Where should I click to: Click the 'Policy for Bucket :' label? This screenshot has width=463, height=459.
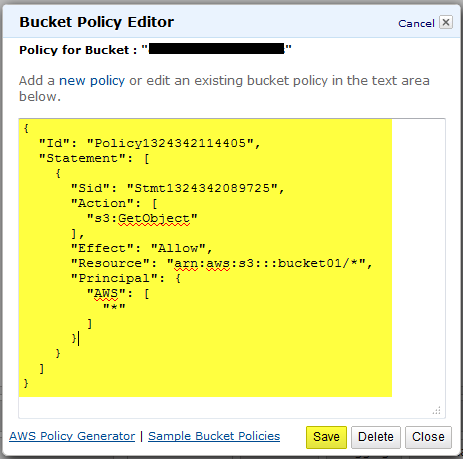(78, 50)
